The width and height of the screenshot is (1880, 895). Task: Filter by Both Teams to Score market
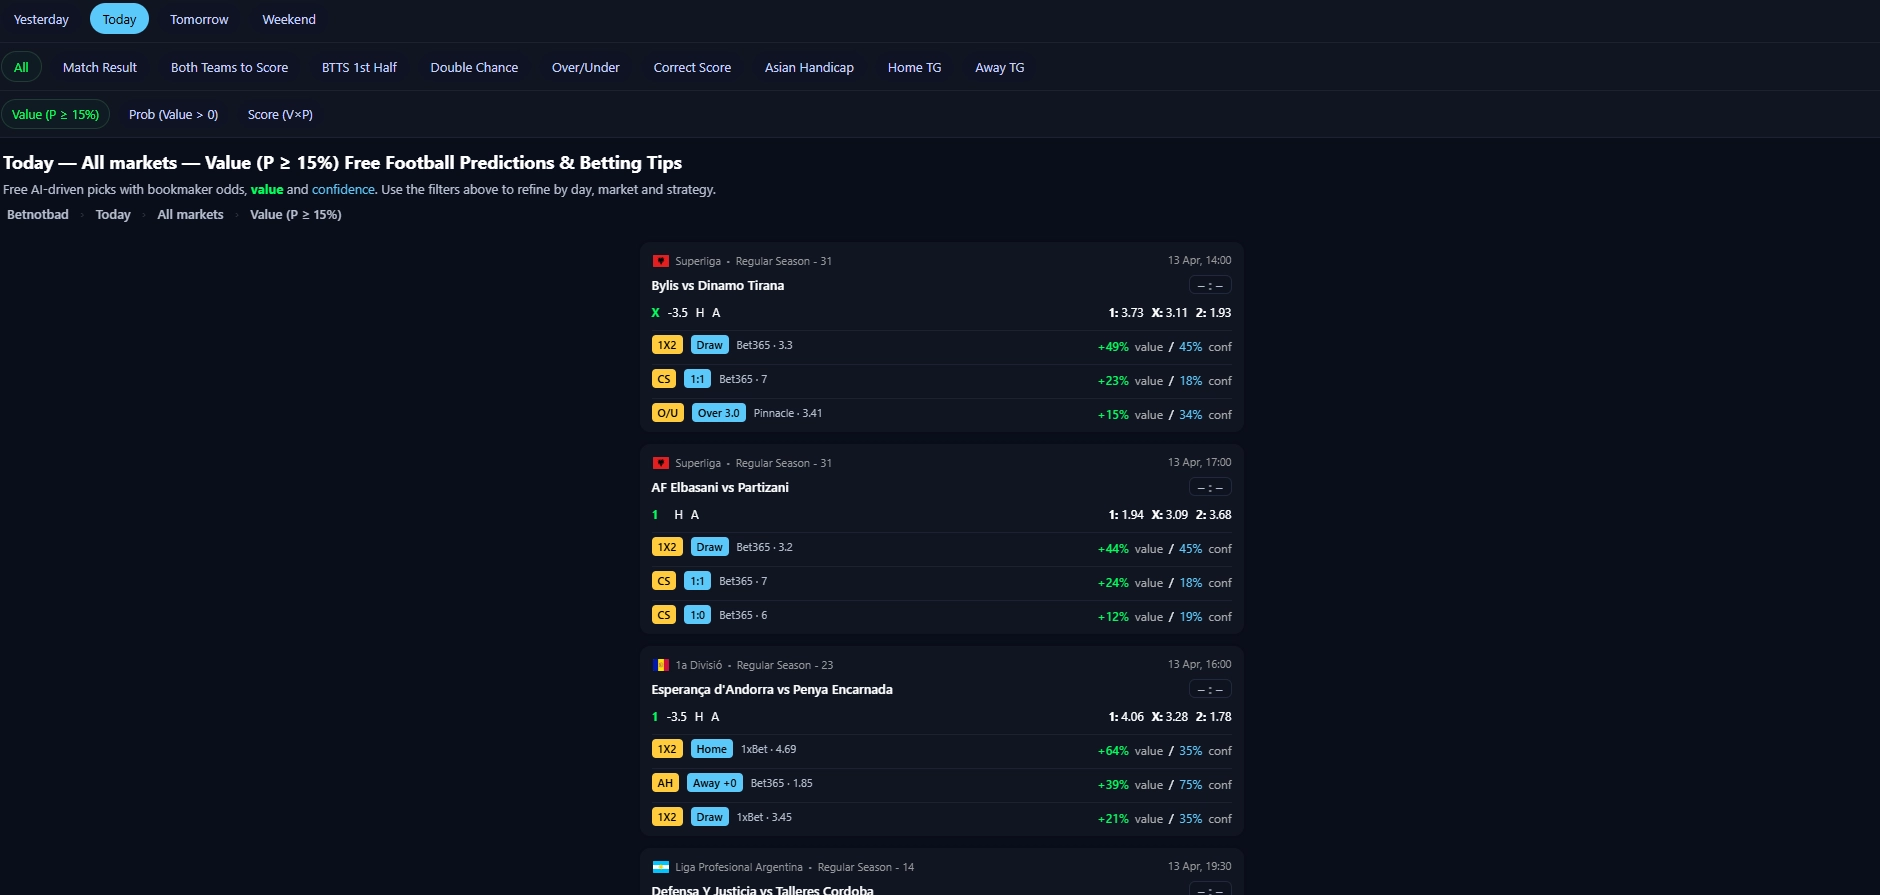[x=229, y=67]
